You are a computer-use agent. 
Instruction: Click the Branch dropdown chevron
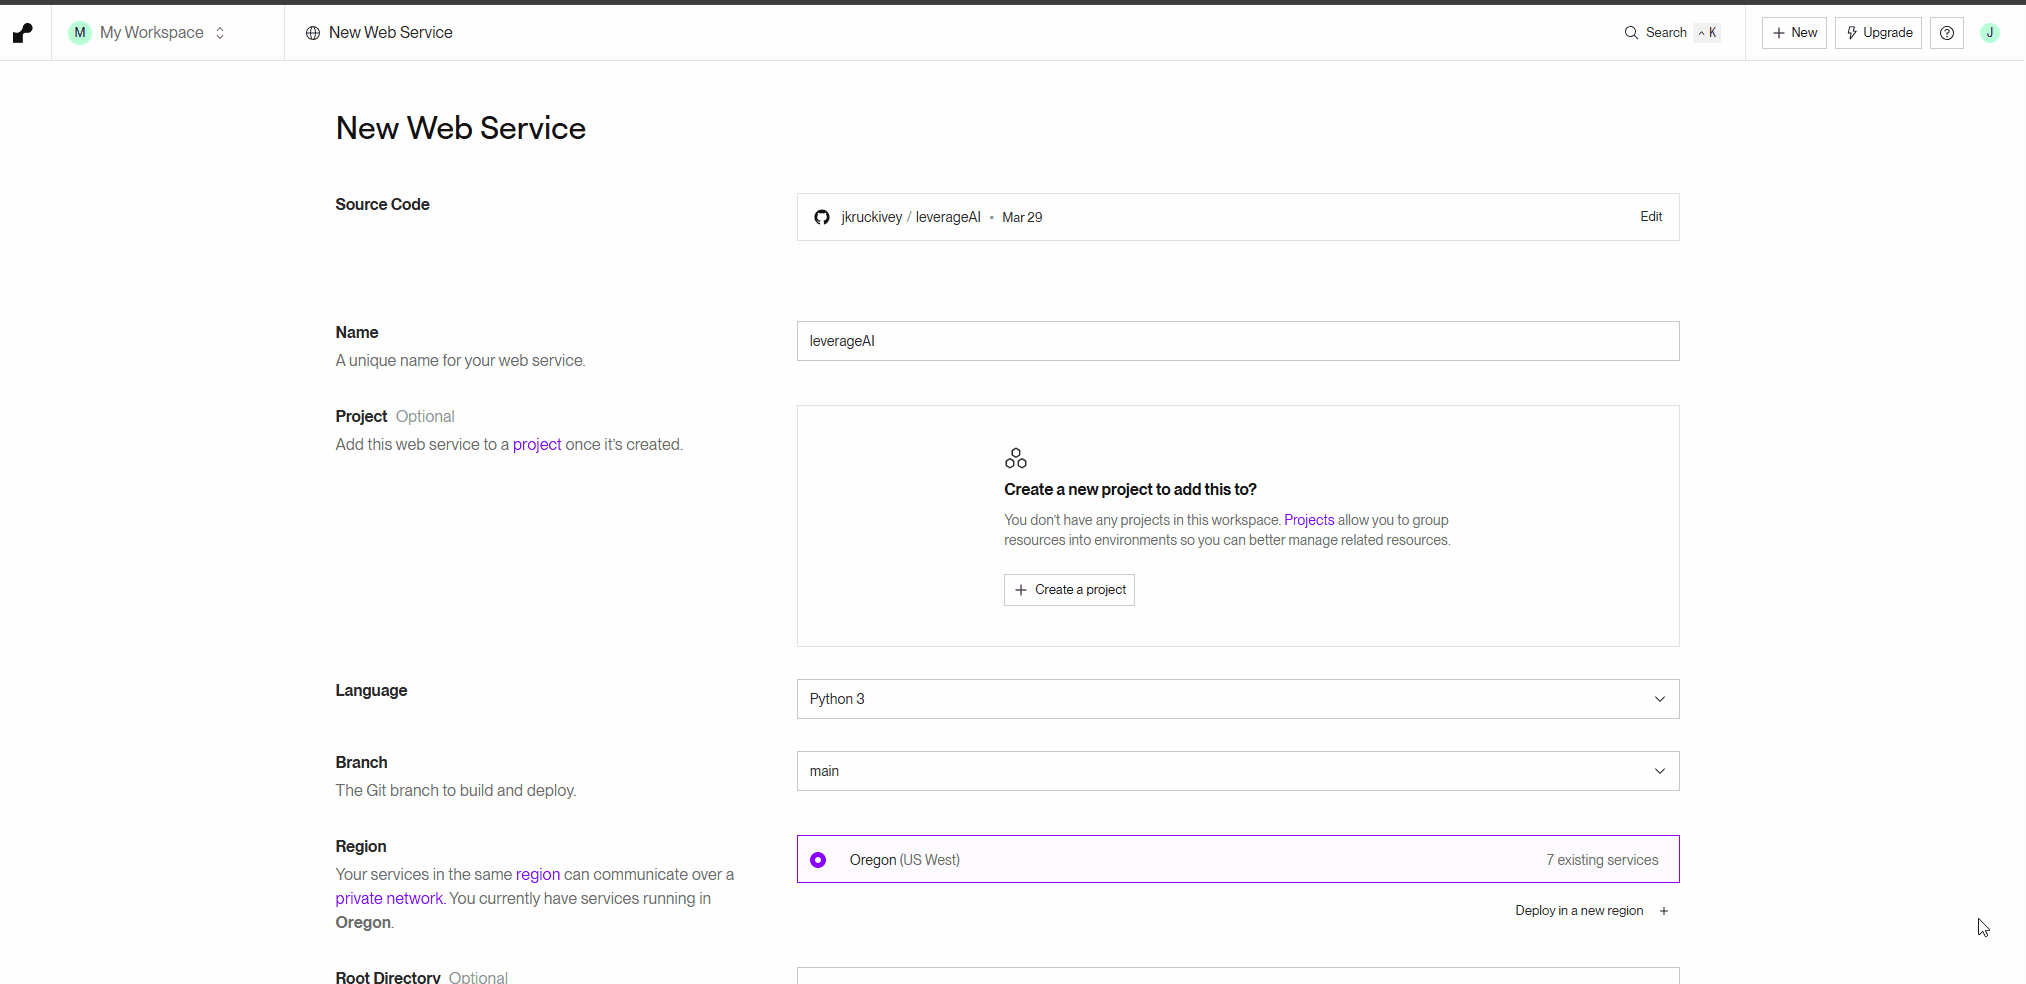(x=1660, y=771)
